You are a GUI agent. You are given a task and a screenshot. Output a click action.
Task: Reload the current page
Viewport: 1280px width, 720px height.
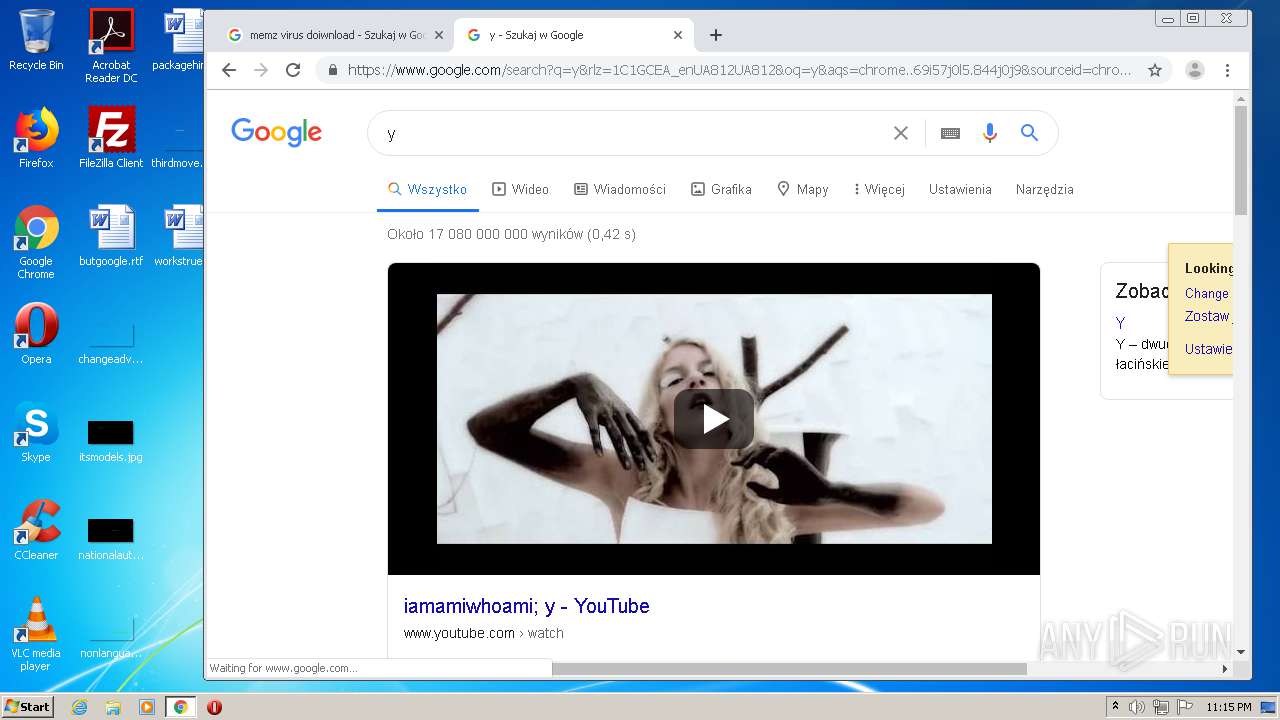coord(293,70)
